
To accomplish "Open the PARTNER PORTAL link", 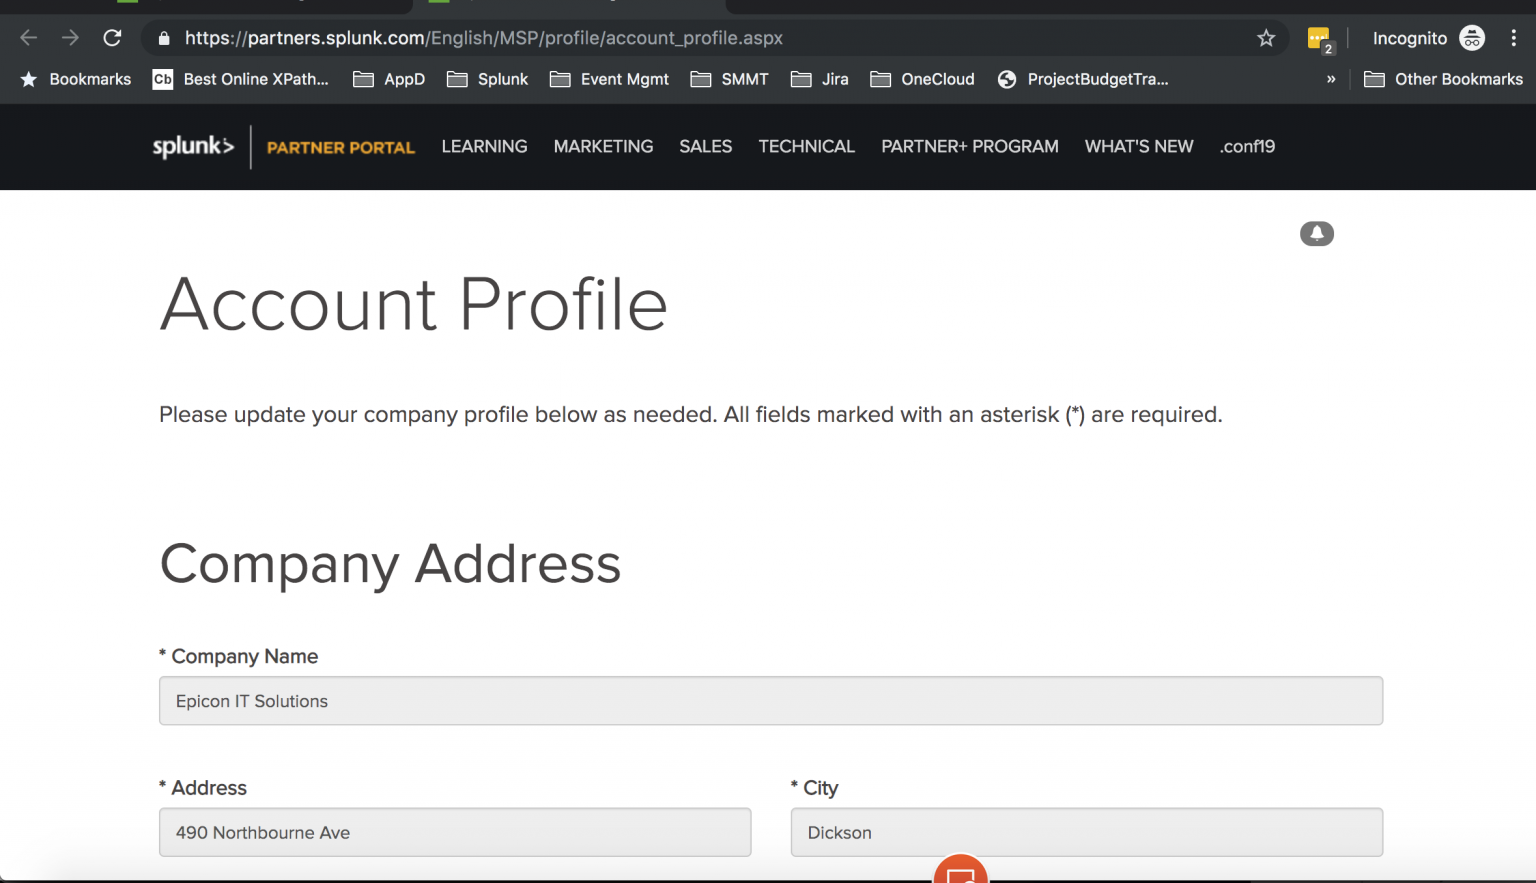I will 340,146.
